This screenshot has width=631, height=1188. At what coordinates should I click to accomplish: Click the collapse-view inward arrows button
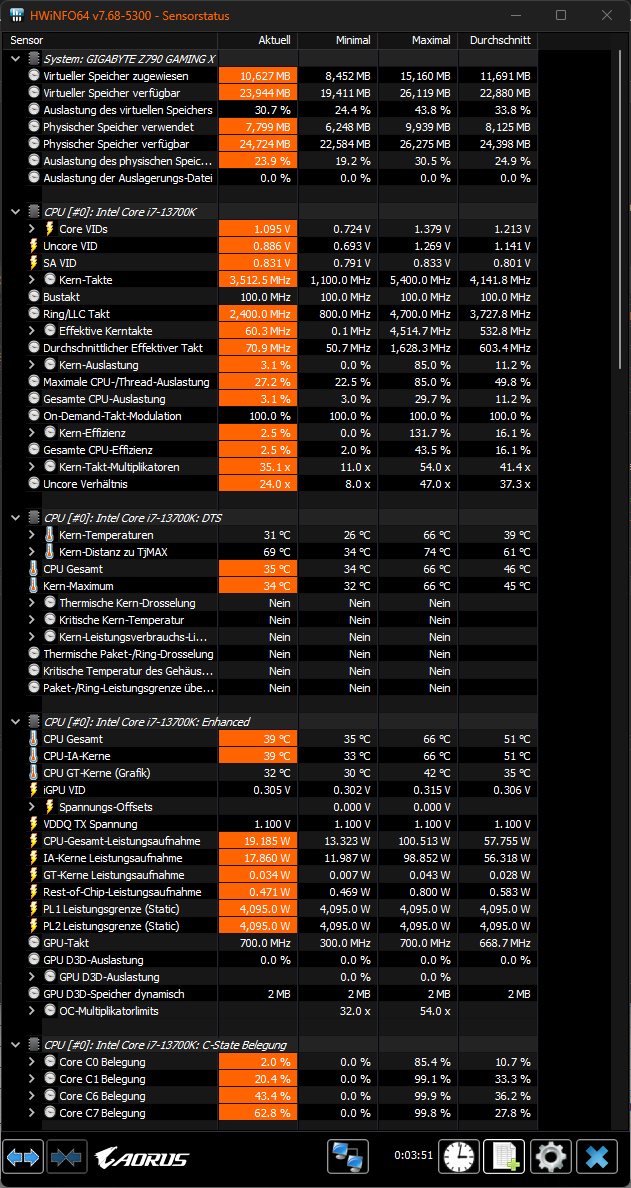pos(67,1156)
